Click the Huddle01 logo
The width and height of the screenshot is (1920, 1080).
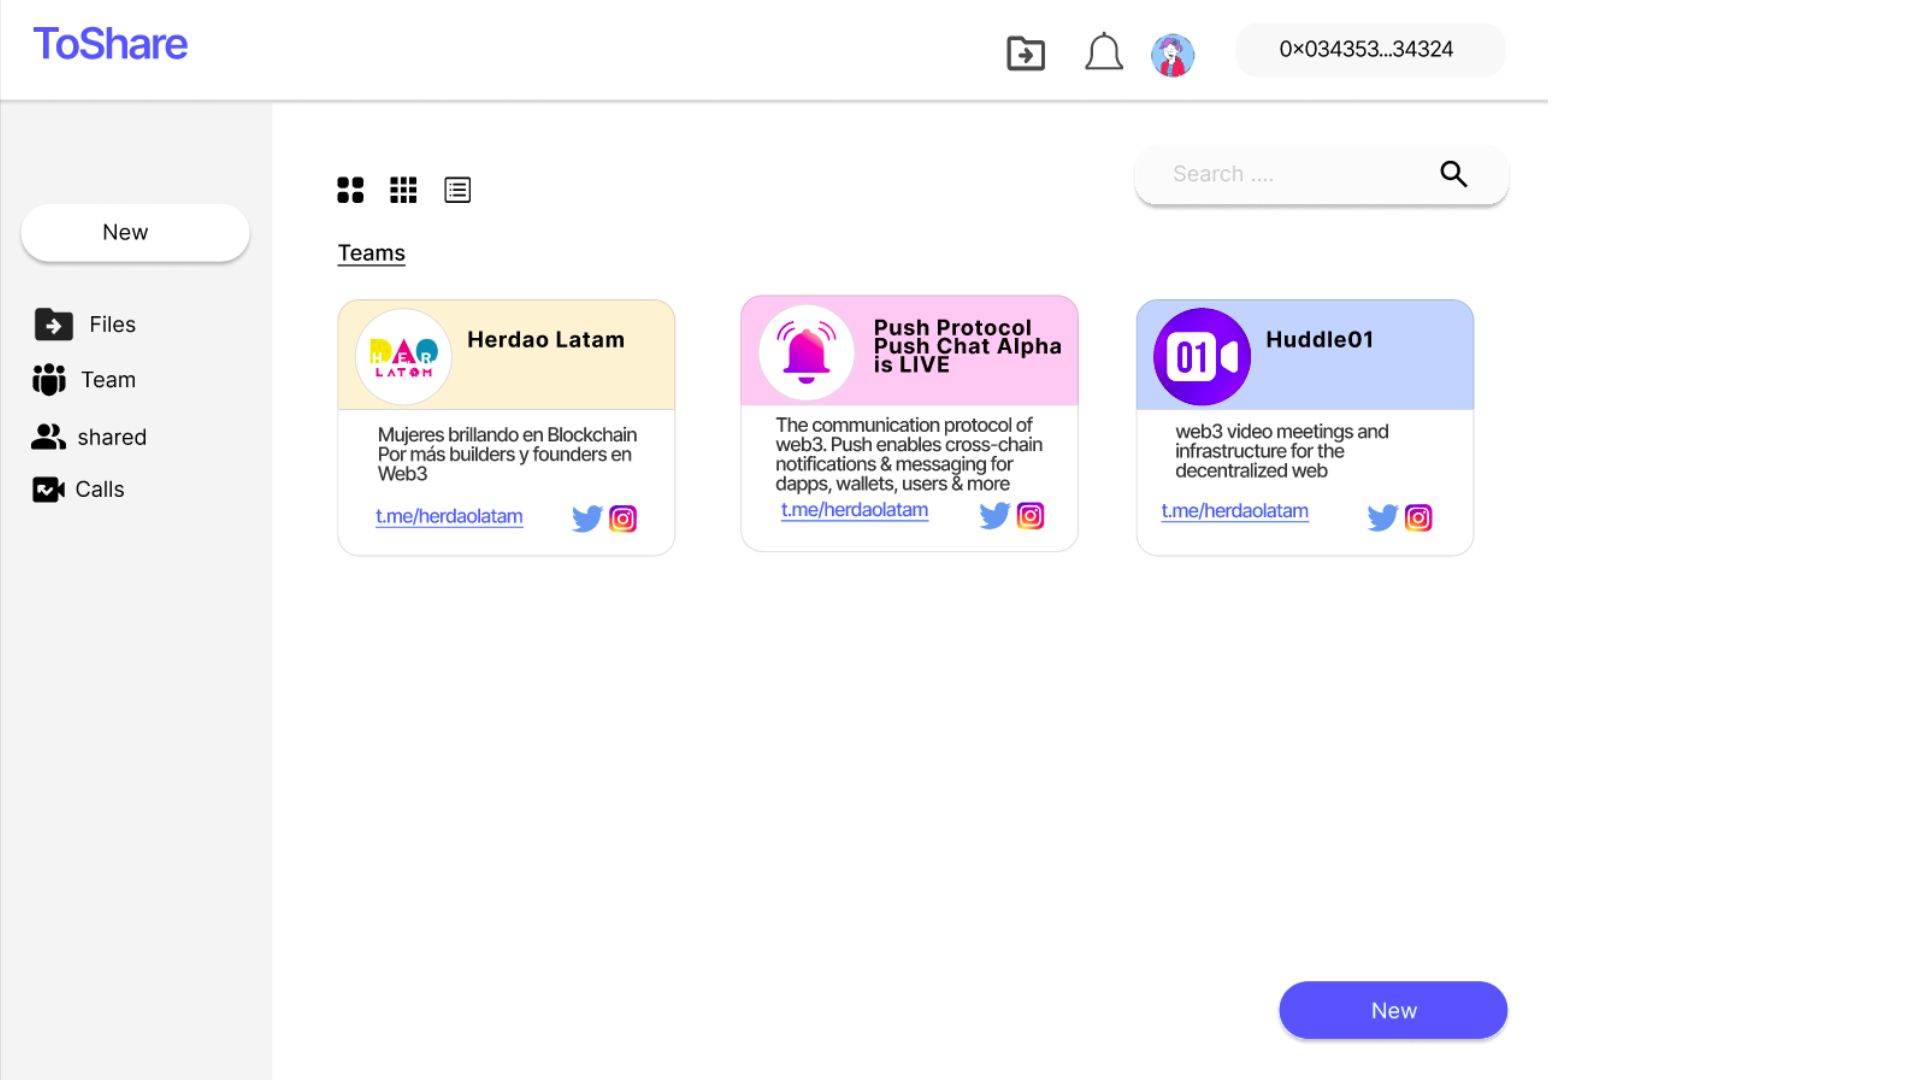tap(1202, 357)
